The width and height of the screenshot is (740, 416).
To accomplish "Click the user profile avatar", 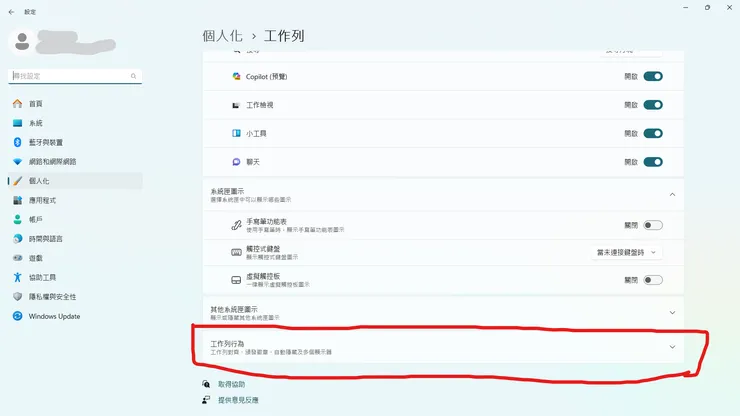I will pyautogui.click(x=22, y=42).
